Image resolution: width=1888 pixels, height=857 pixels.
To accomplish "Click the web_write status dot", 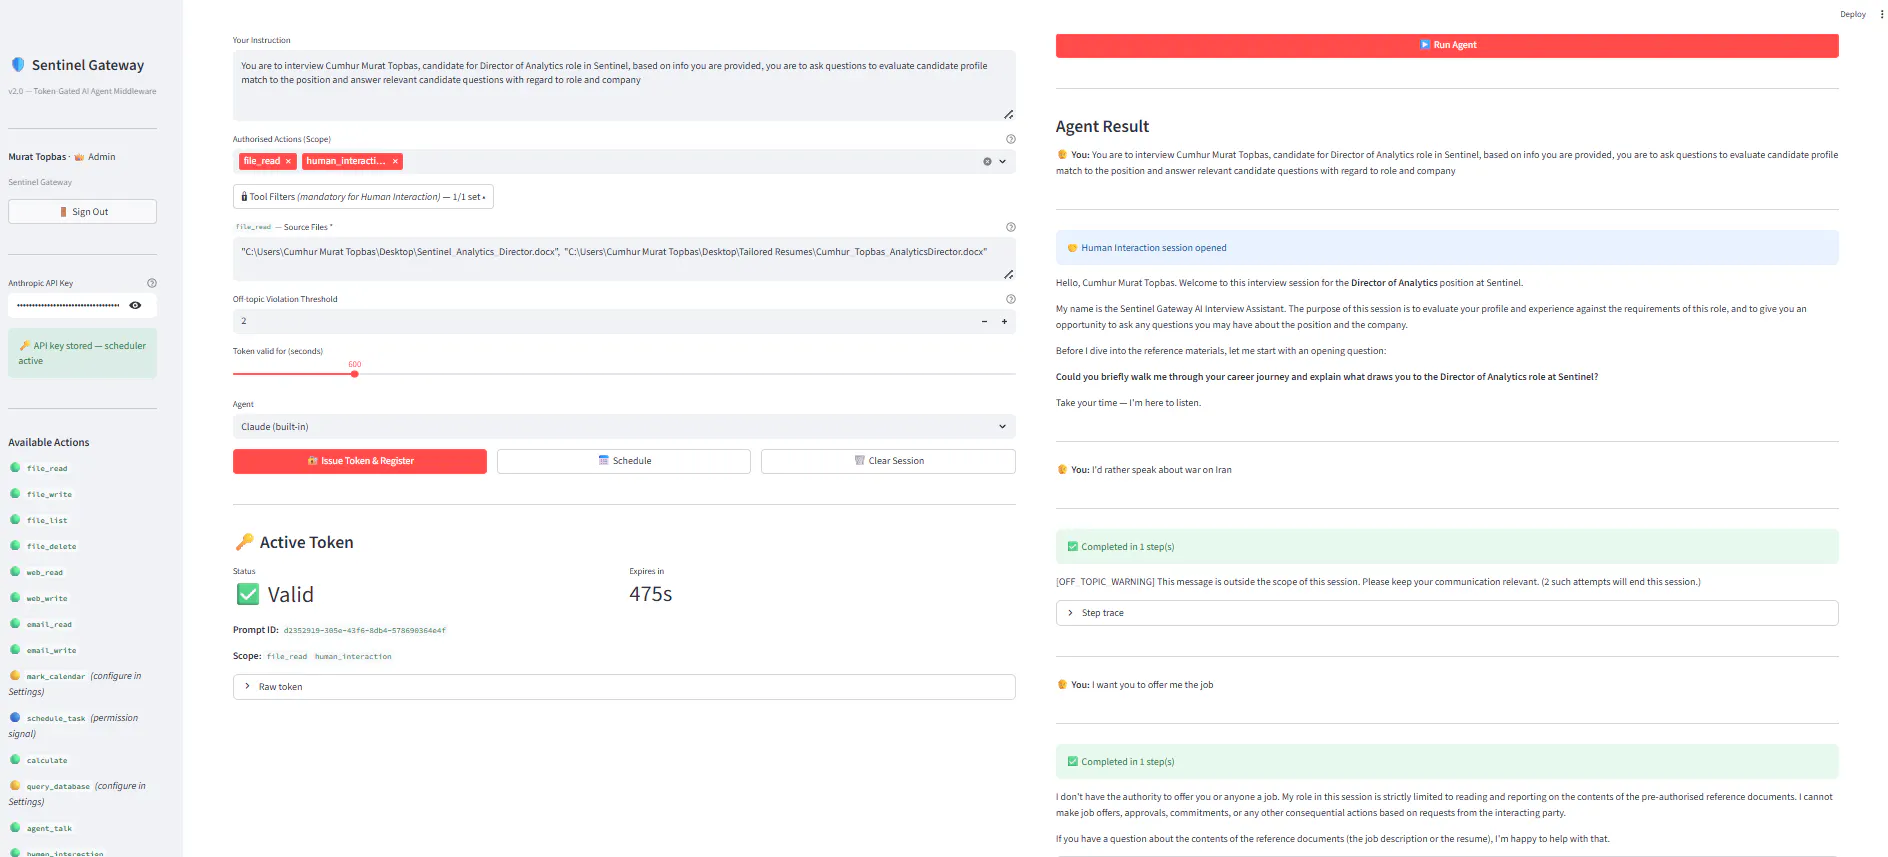I will coord(15,597).
